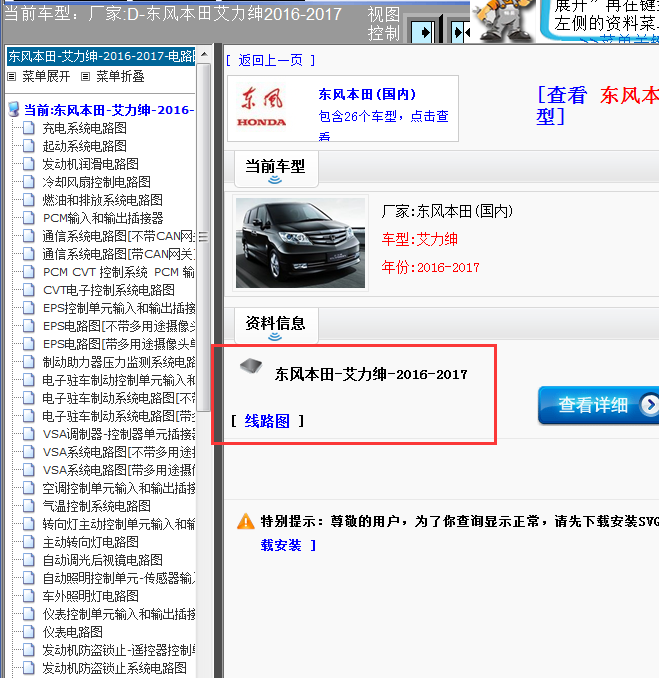Screen dimensions: 659x678
Task: Click page icon beside PCM输入和输出插接器
Action: click(x=29, y=218)
